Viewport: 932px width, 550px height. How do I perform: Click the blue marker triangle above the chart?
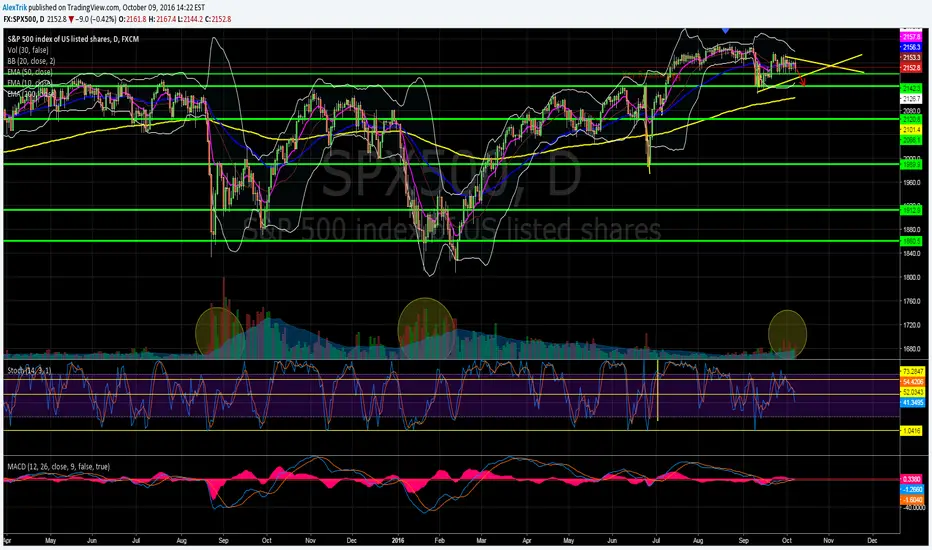coord(725,29)
